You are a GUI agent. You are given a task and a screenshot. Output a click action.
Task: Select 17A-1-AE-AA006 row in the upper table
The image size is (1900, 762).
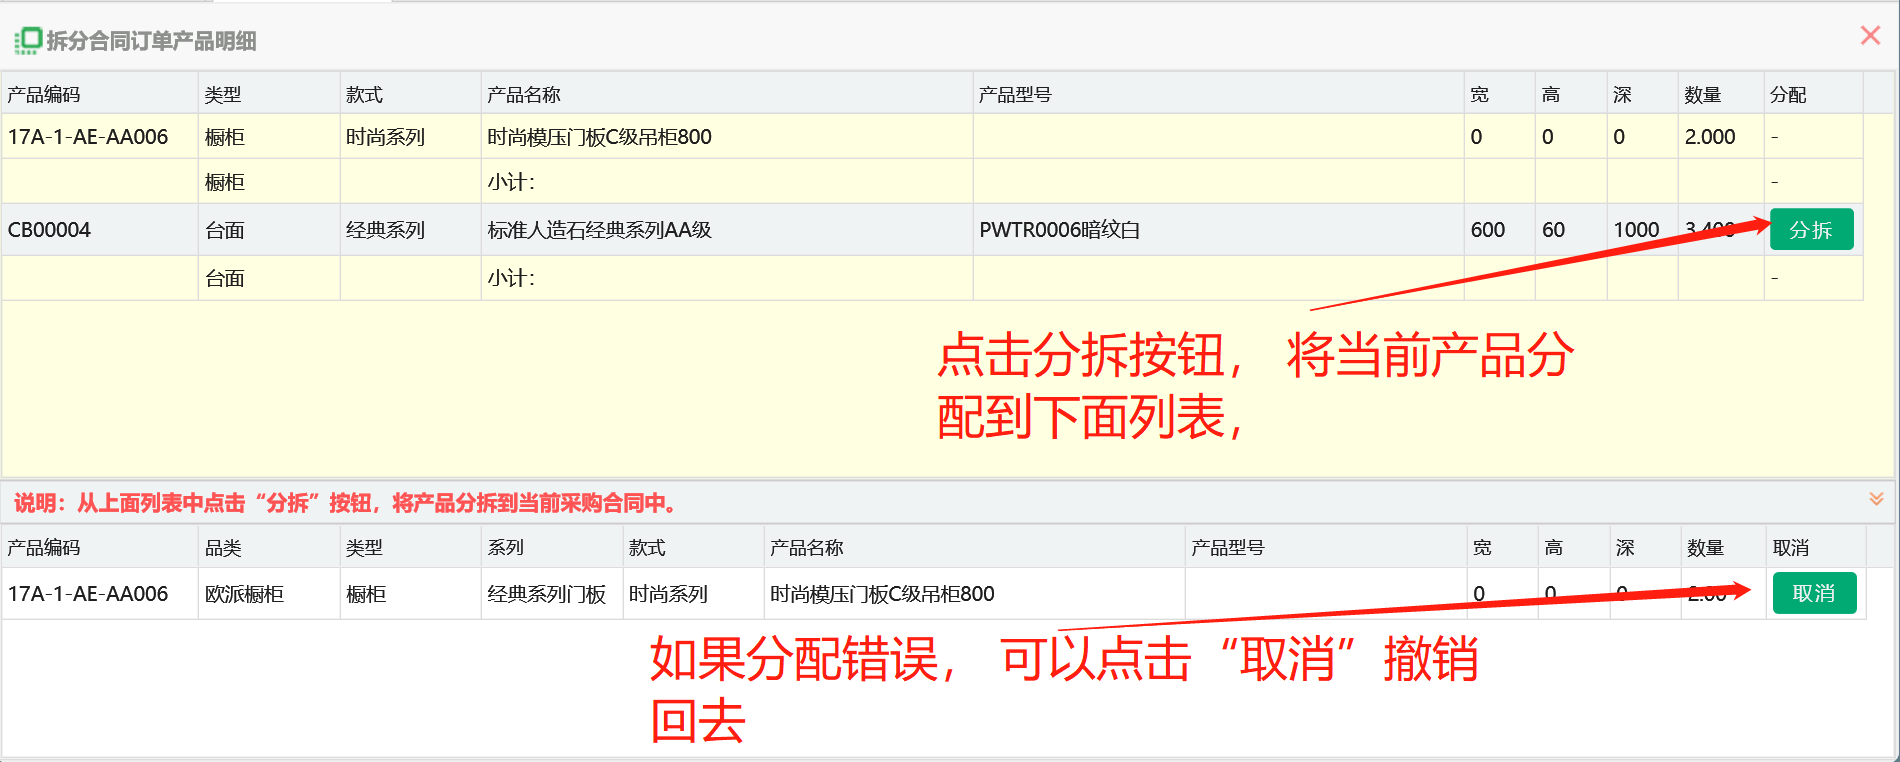pyautogui.click(x=88, y=137)
